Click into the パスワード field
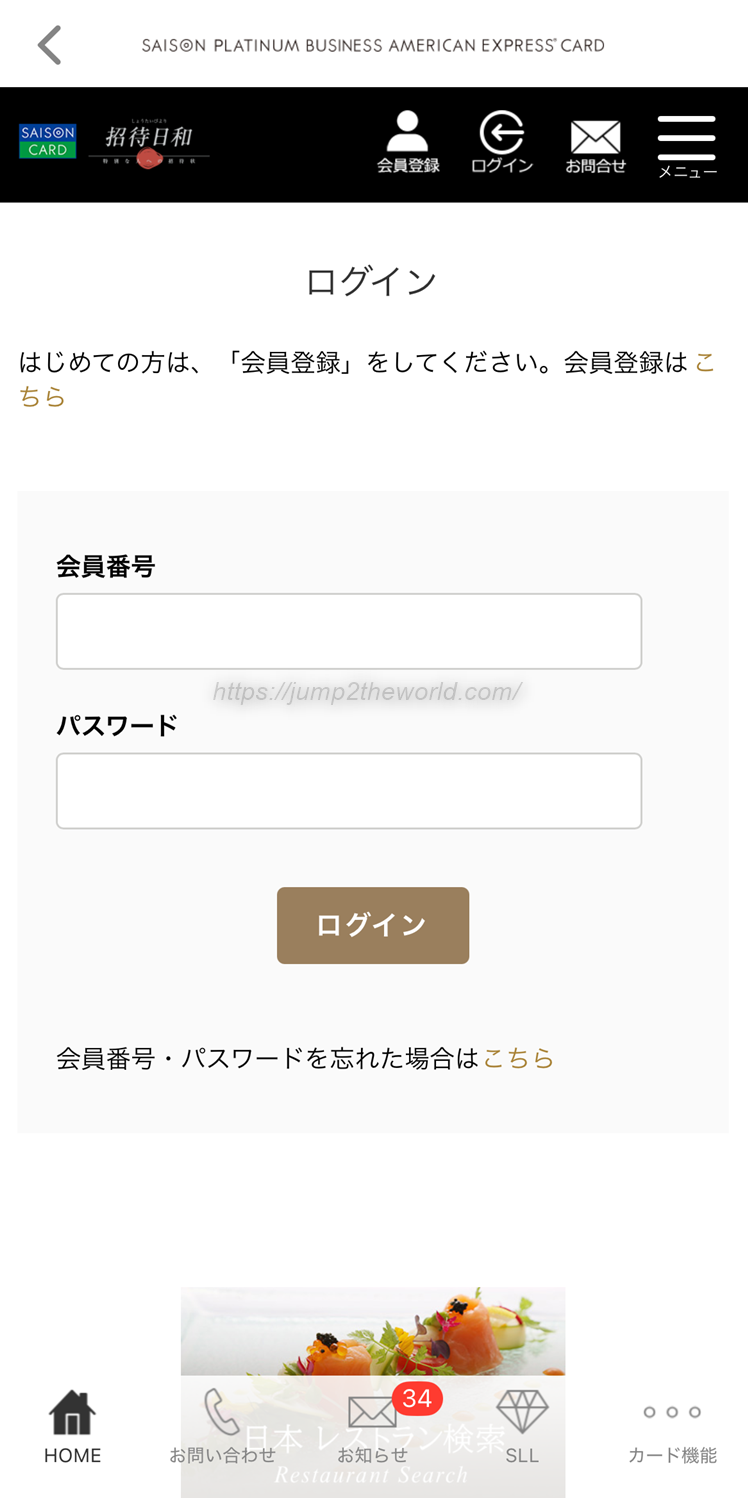The width and height of the screenshot is (748, 1498). 348,790
